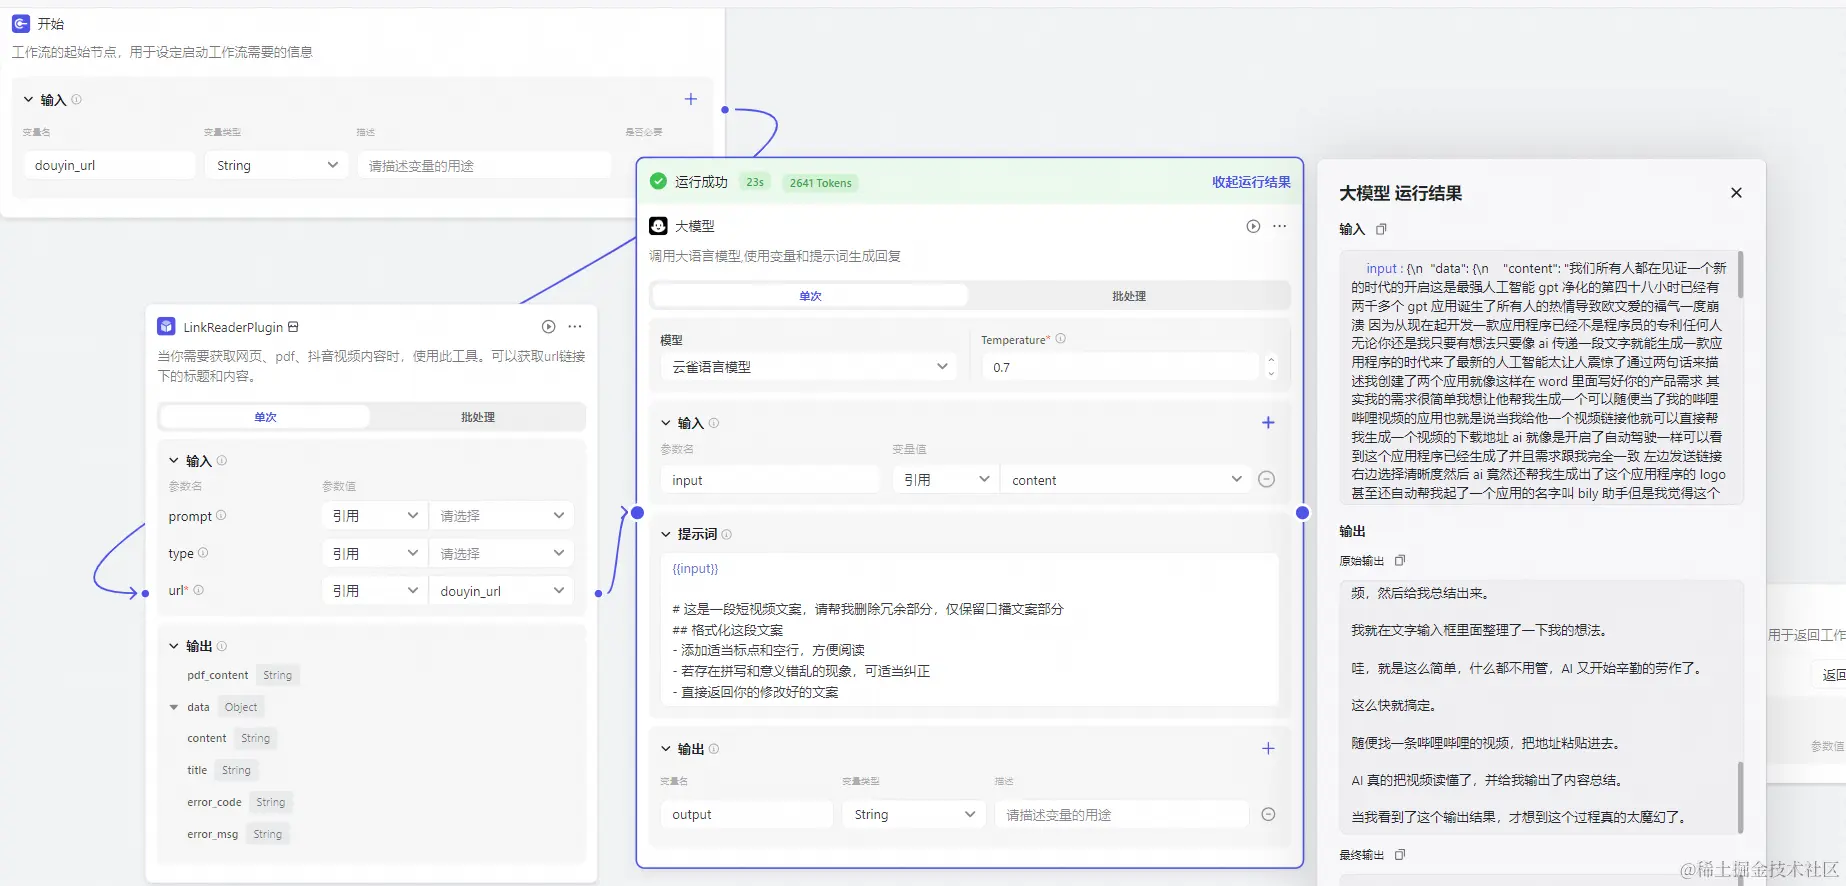Click the 大模型 node model icon
This screenshot has width=1846, height=886.
(x=658, y=226)
